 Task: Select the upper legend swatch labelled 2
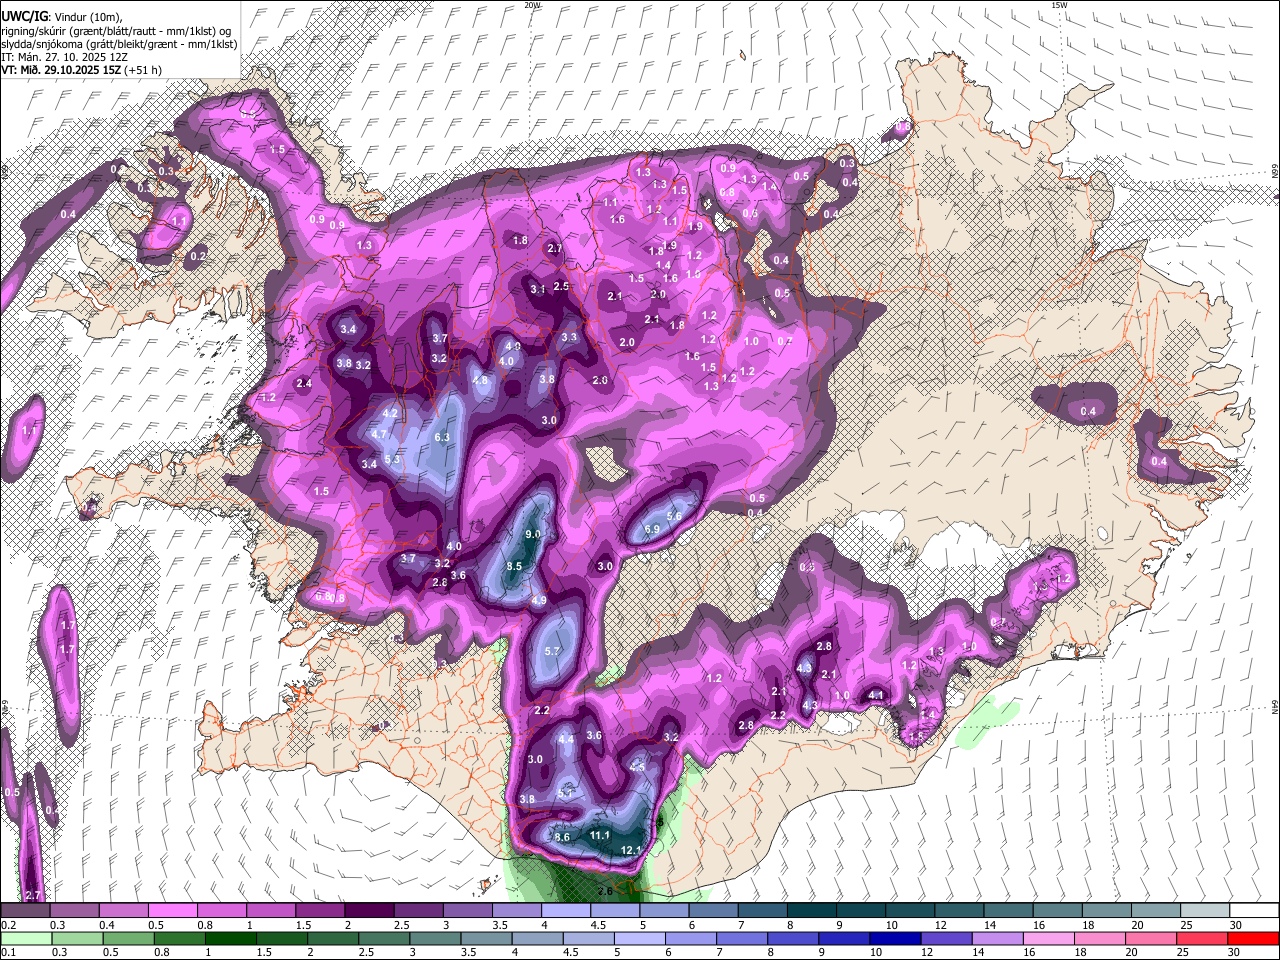pos(369,911)
